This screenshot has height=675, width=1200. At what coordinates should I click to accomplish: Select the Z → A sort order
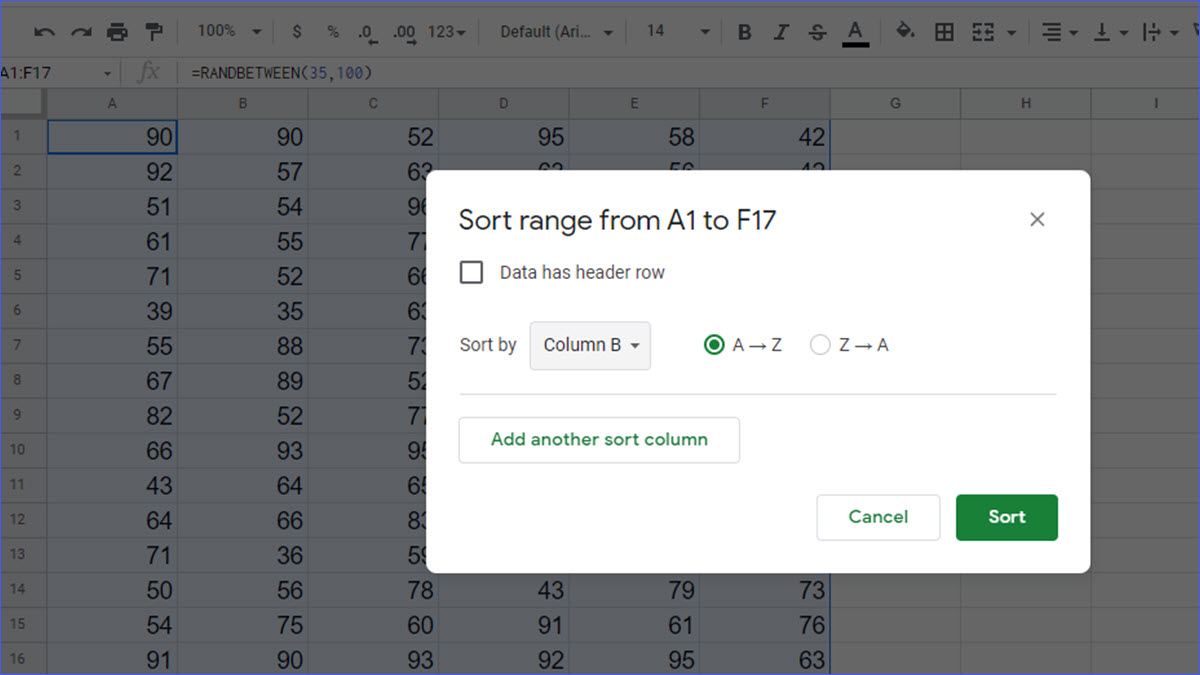(820, 345)
